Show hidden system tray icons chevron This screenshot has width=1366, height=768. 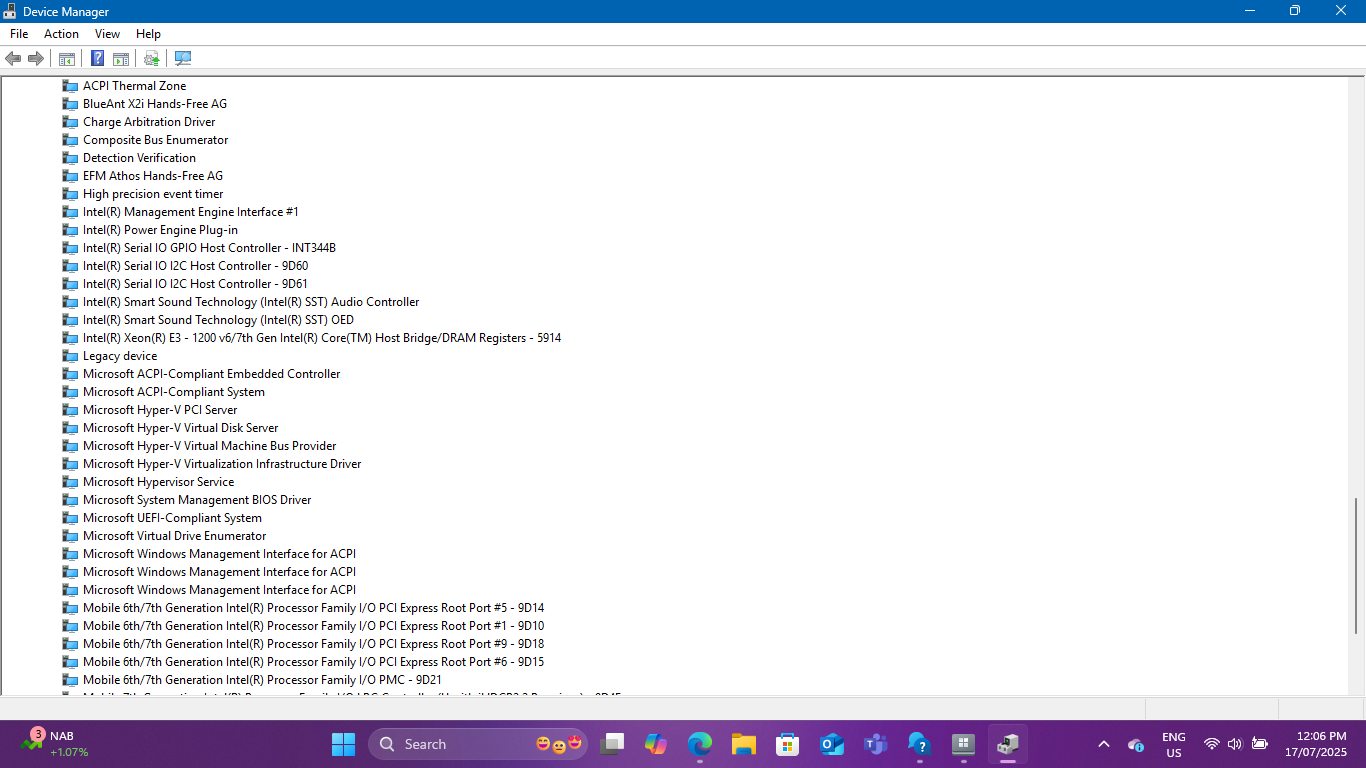(x=1104, y=744)
